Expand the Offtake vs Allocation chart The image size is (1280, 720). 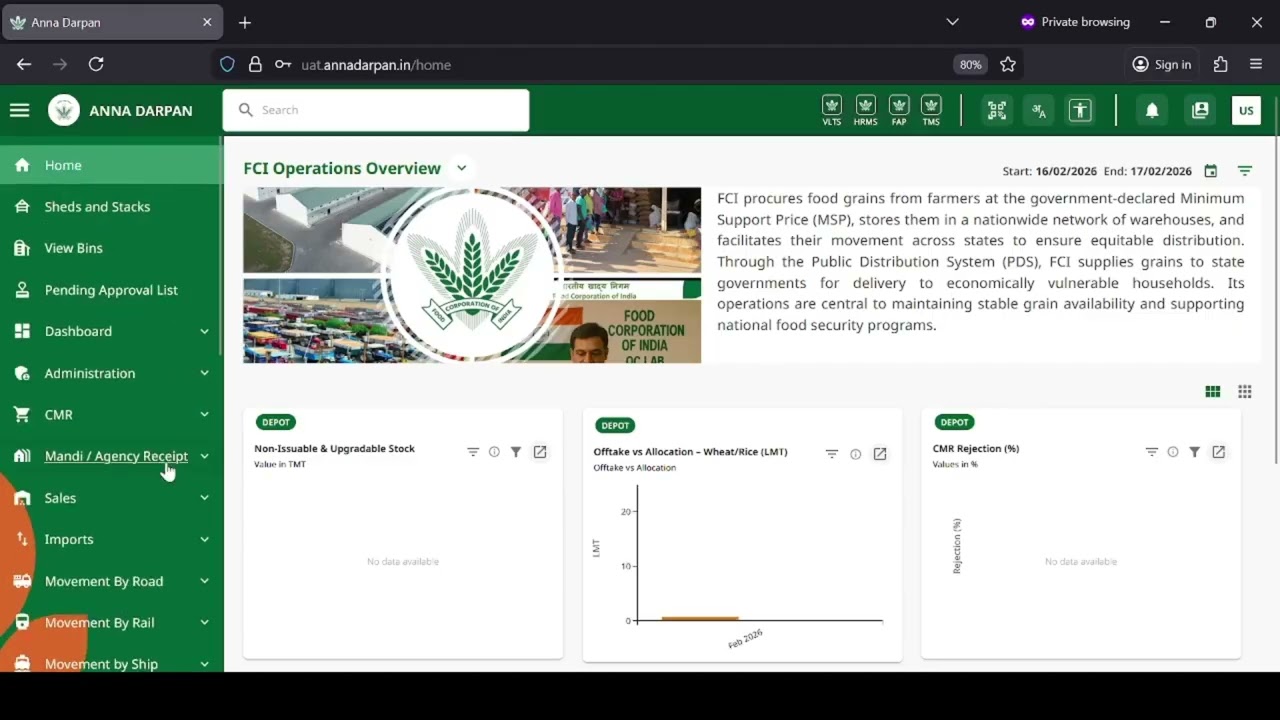click(x=880, y=454)
